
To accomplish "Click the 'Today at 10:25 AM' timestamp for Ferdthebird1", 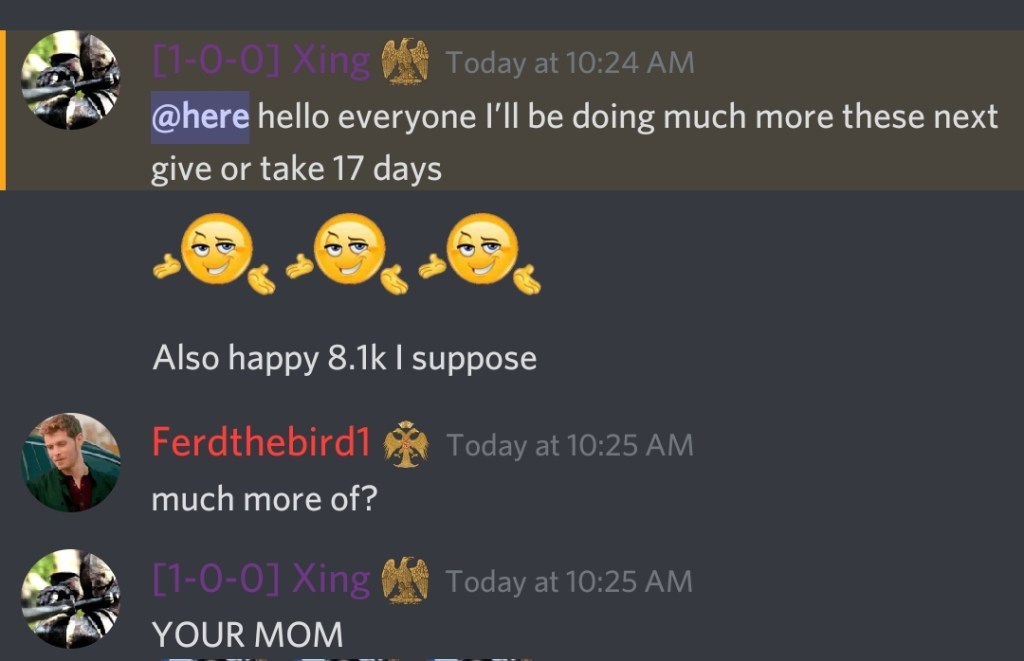I will [569, 445].
